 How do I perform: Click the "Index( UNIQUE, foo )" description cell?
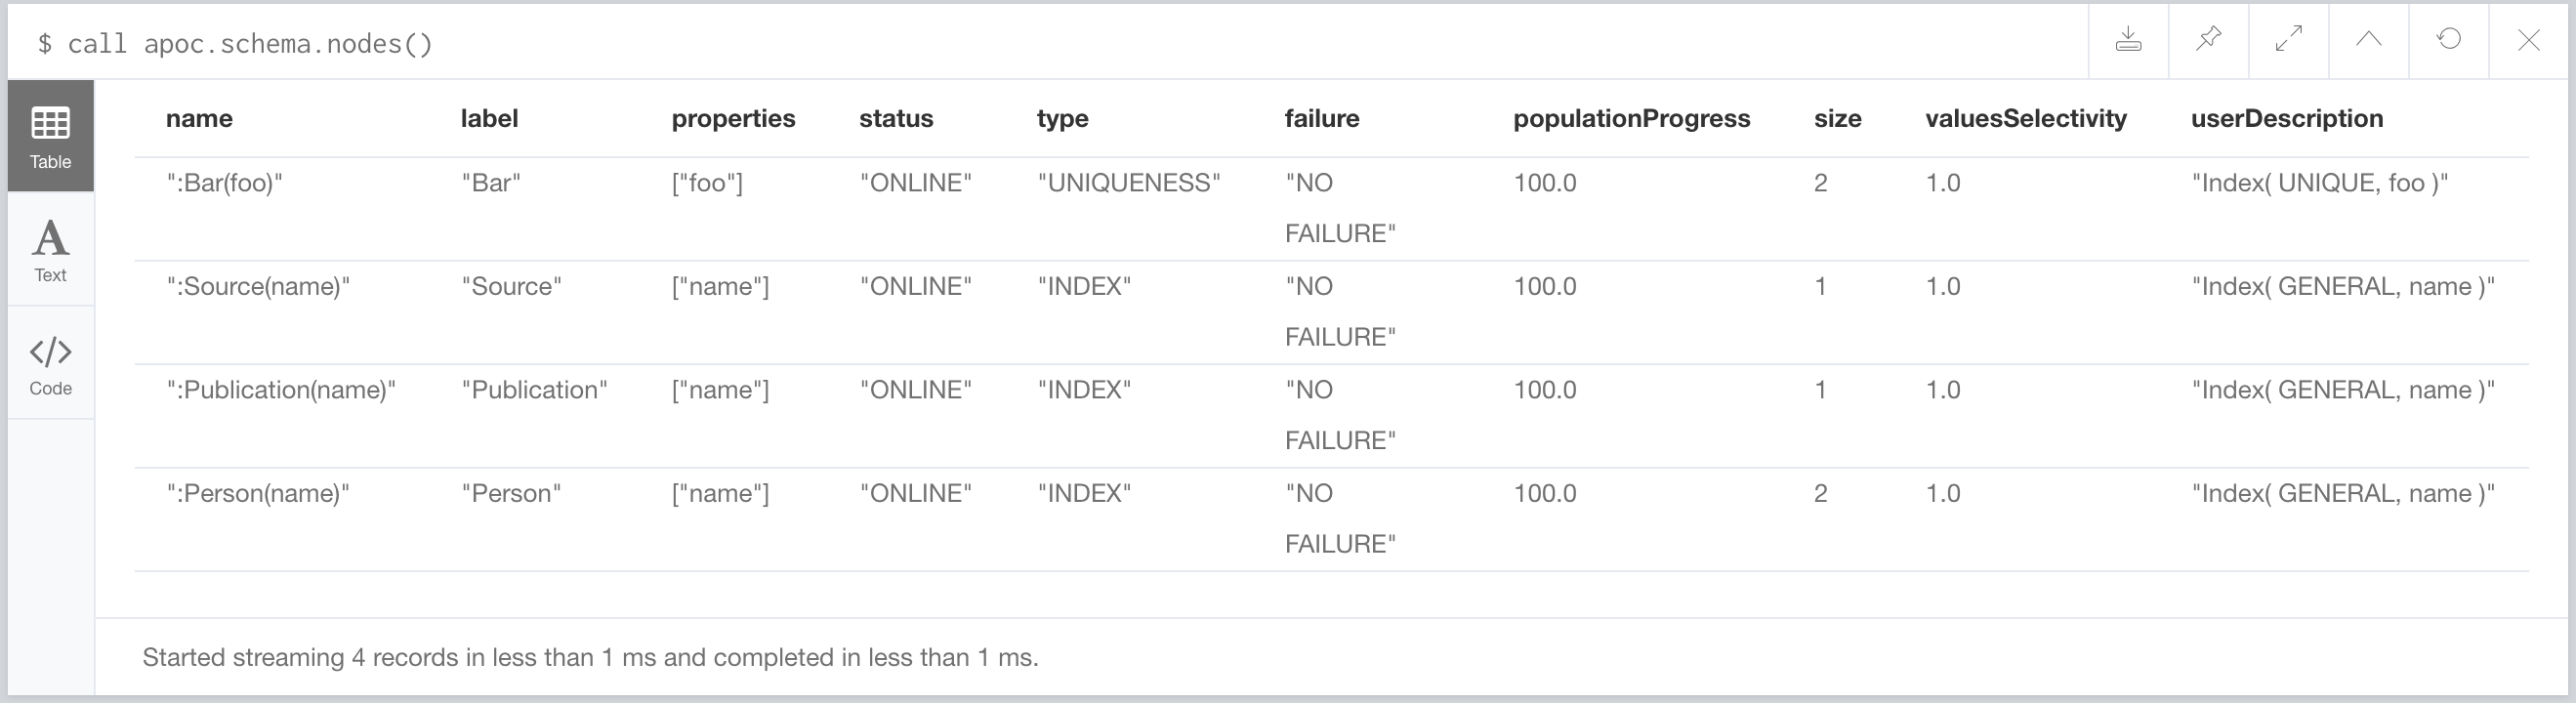coord(2319,183)
